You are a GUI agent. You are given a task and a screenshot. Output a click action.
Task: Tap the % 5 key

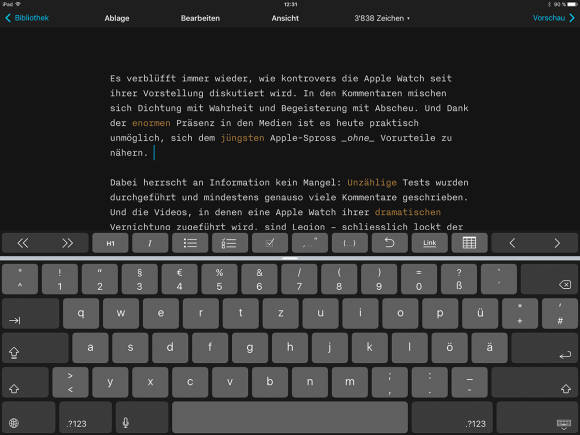pyautogui.click(x=219, y=279)
